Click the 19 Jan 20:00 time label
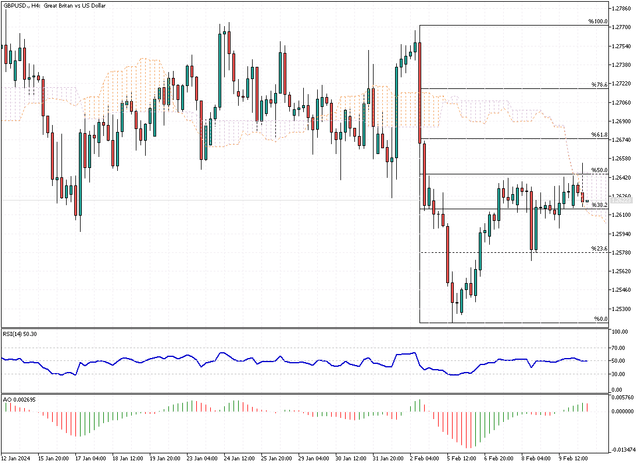Image resolution: width=639 pixels, height=465 pixels. pyautogui.click(x=165, y=458)
